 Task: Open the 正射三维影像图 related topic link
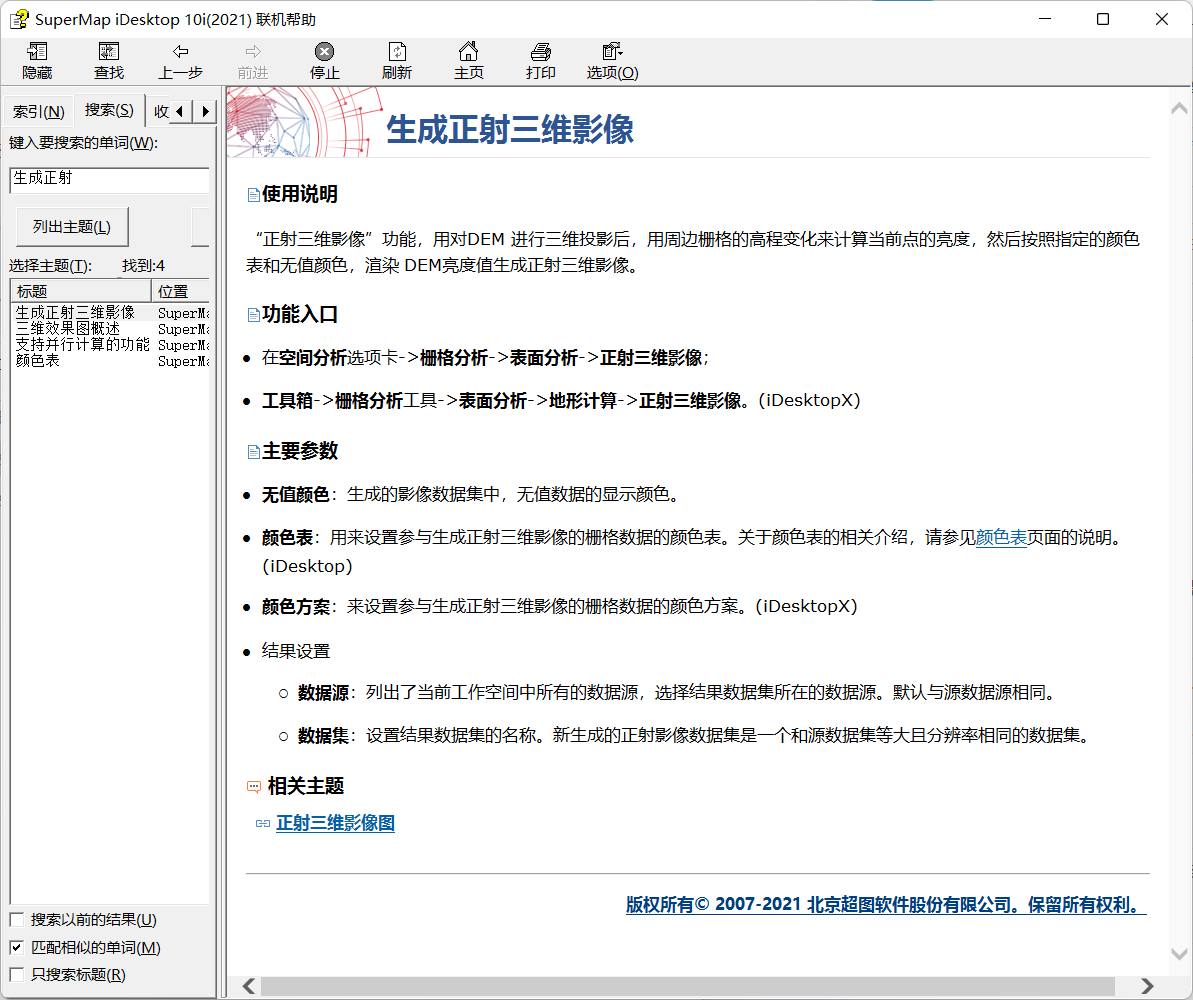point(336,823)
